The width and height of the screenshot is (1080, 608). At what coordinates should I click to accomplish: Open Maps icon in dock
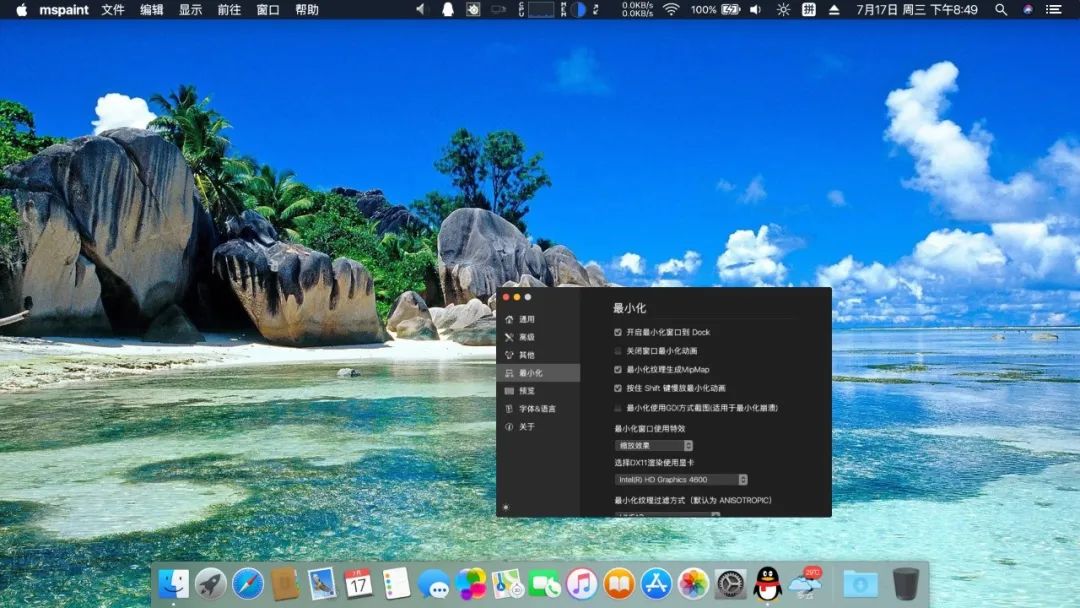coord(508,584)
